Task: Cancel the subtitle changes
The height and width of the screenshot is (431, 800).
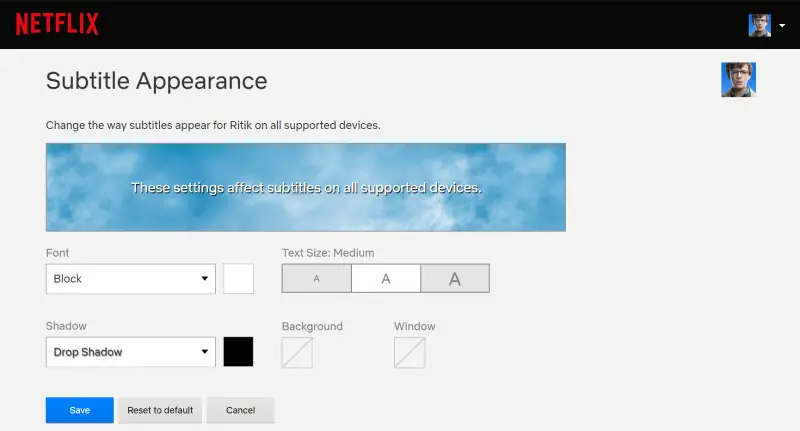Action: tap(240, 410)
